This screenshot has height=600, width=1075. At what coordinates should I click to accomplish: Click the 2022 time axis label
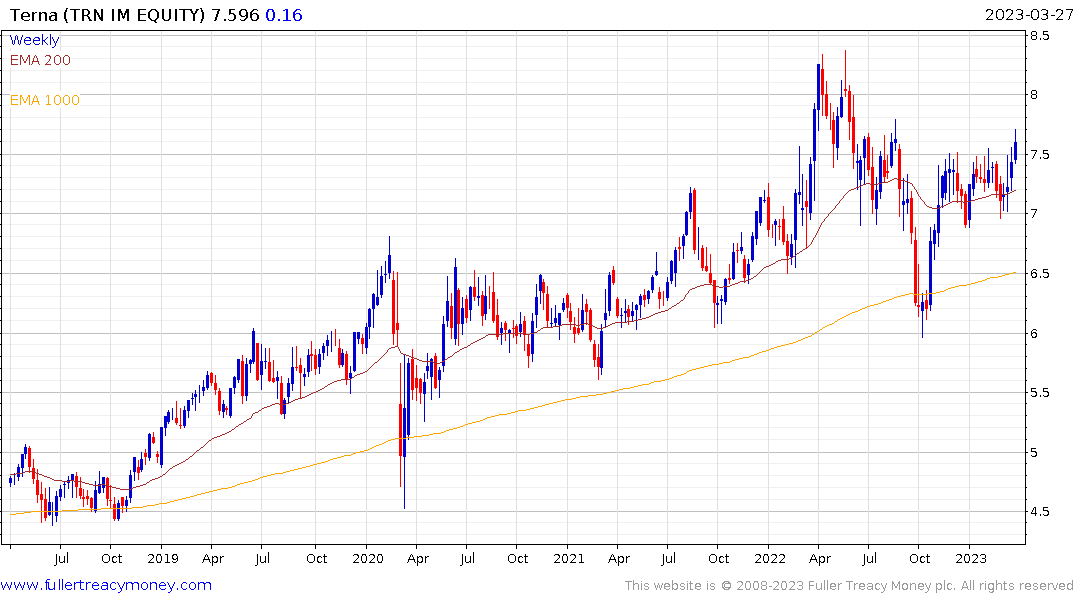[x=770, y=559]
